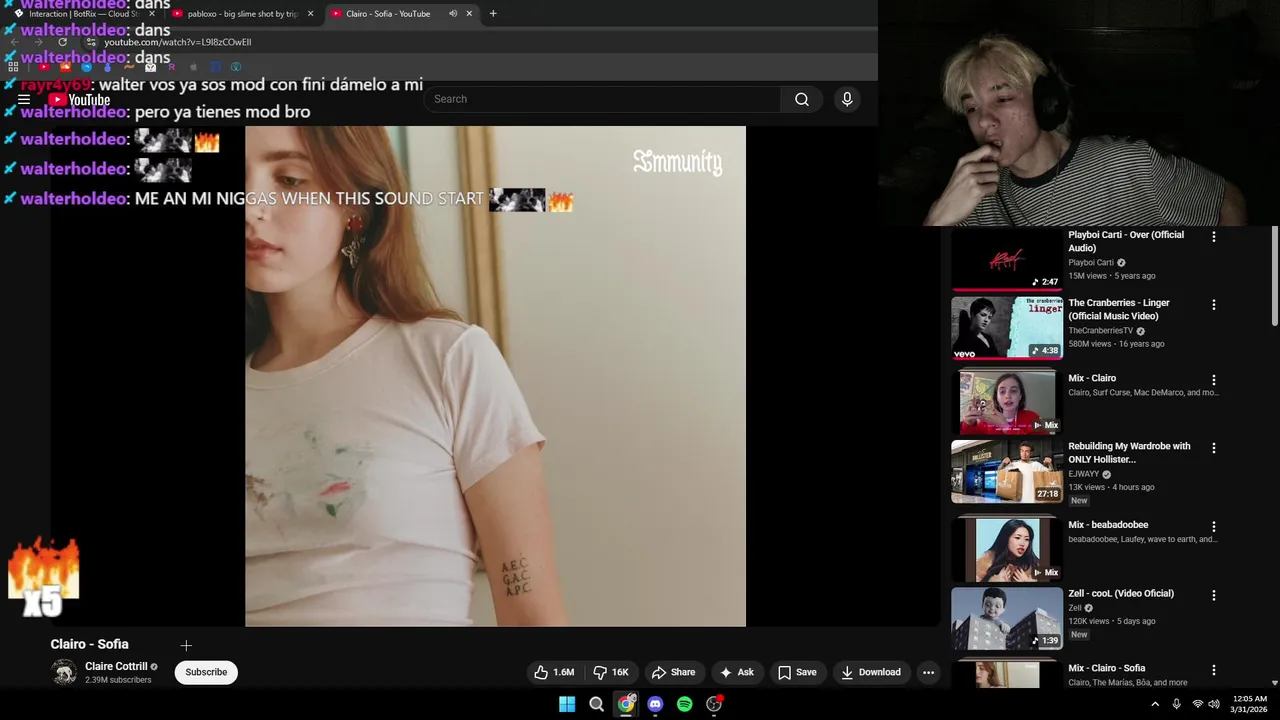Screen dimensions: 1280x720
Task: Open Rebuilding My Wardrobe with ONLY Hollister title
Action: (x=1129, y=453)
